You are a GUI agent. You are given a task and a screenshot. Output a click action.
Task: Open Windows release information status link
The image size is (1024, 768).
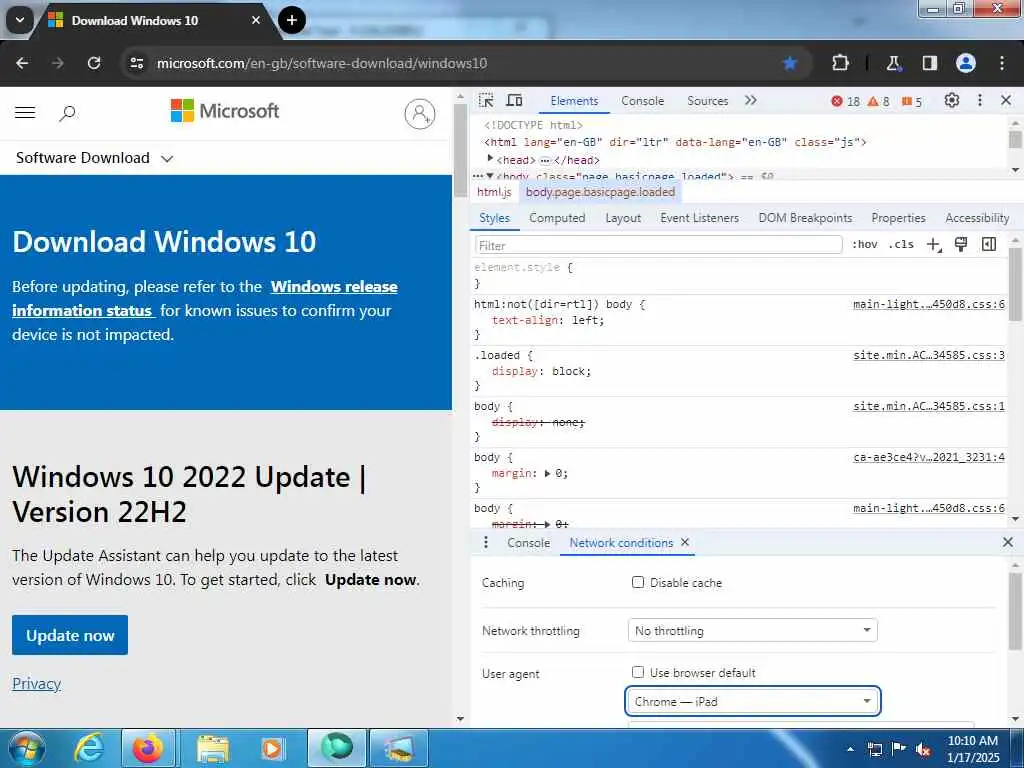[205, 298]
